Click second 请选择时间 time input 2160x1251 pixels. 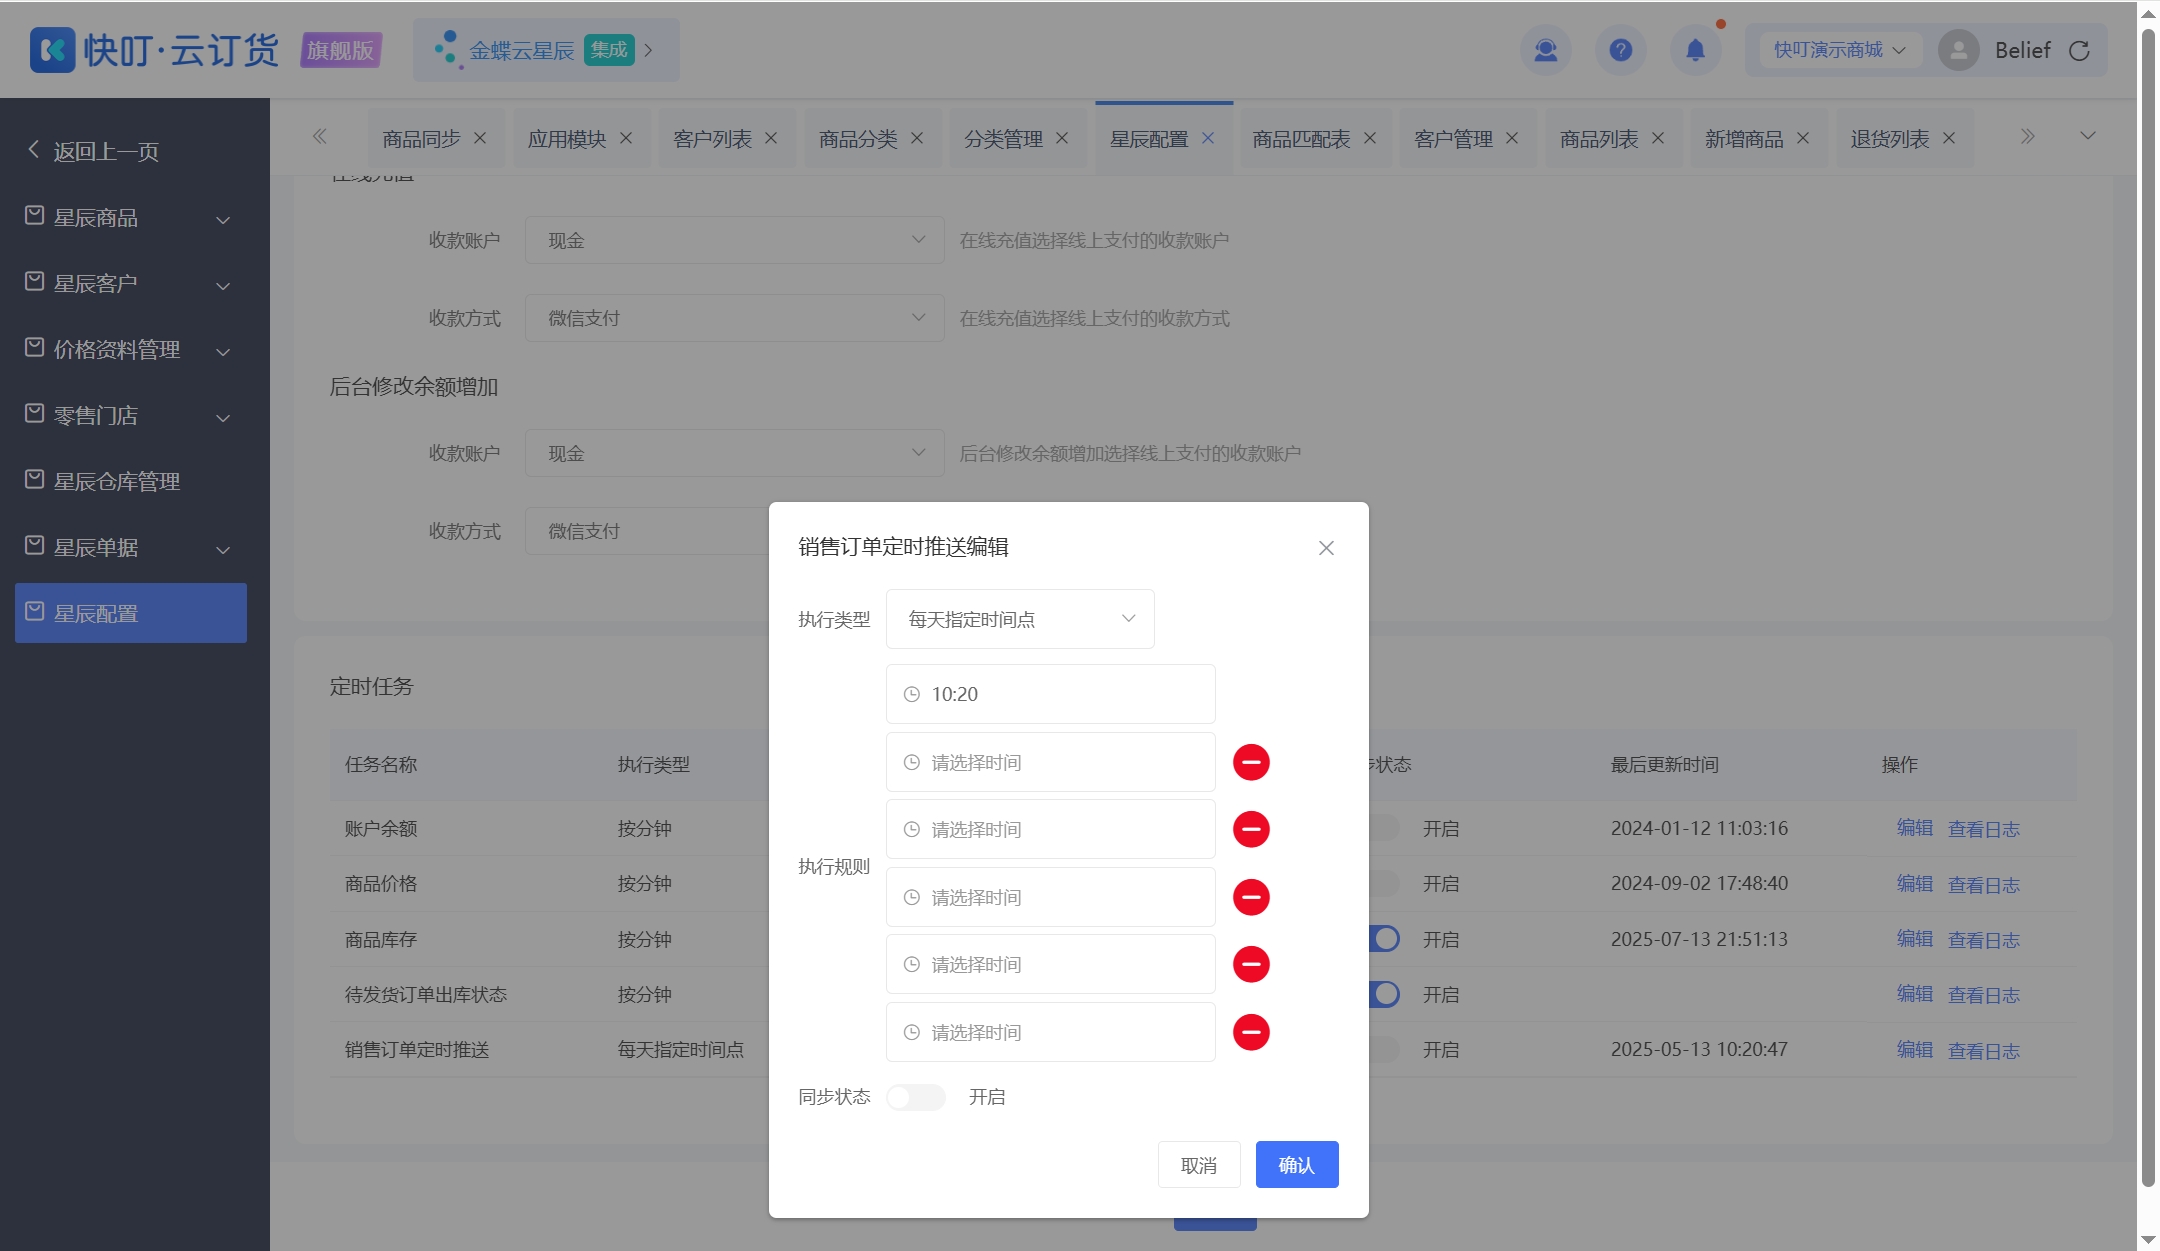(x=1050, y=829)
